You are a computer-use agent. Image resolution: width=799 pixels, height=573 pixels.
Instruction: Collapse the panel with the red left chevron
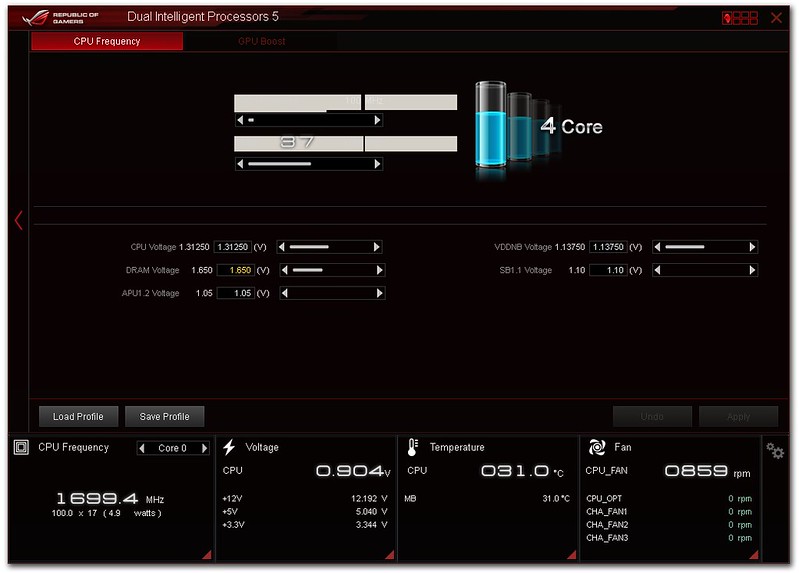[19, 220]
